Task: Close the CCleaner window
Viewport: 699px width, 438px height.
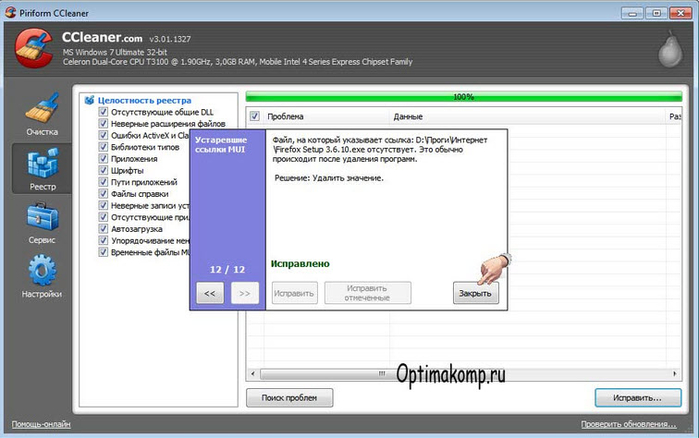Action: pos(680,13)
